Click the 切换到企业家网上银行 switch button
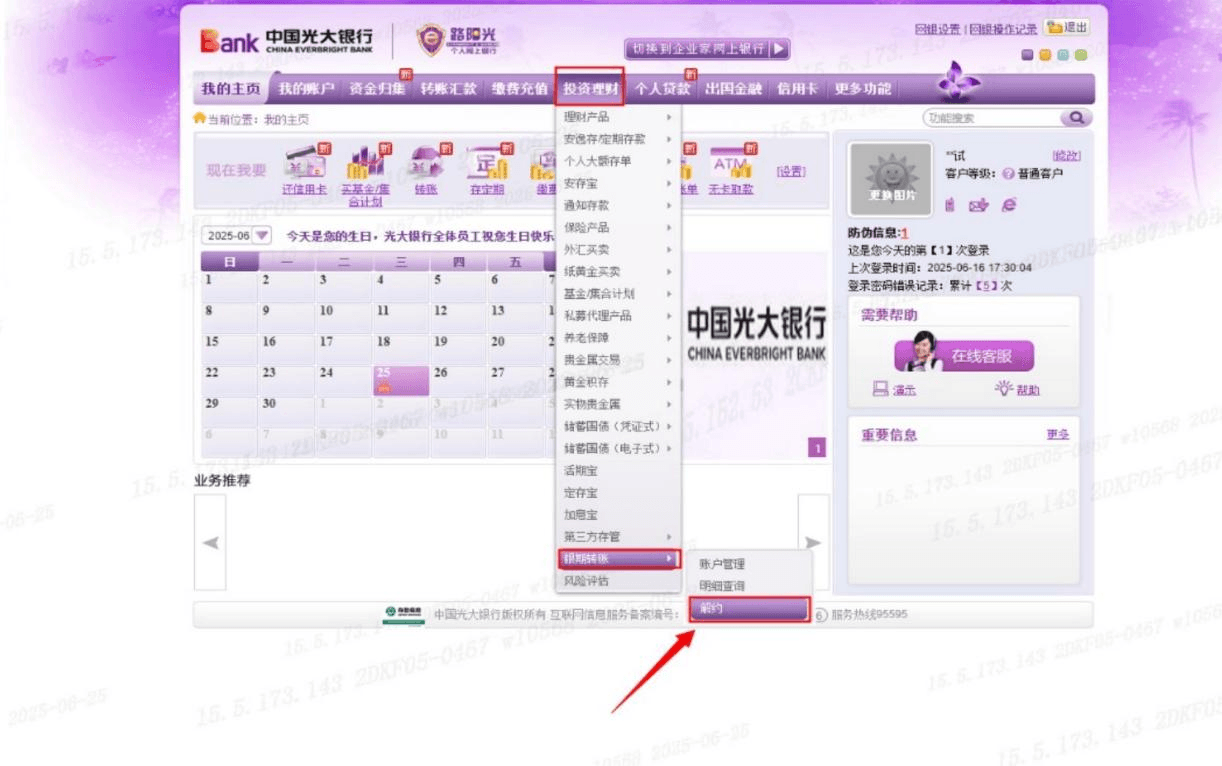The width and height of the screenshot is (1222, 766). (708, 48)
